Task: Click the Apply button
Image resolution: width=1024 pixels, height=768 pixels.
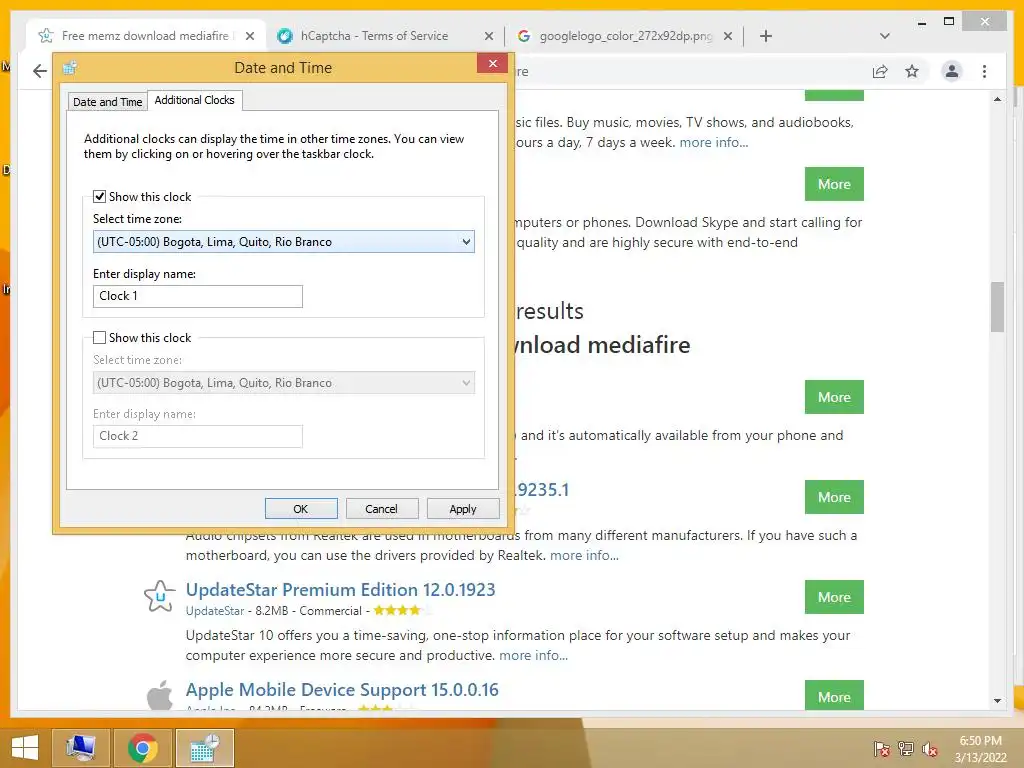Action: coord(463,509)
